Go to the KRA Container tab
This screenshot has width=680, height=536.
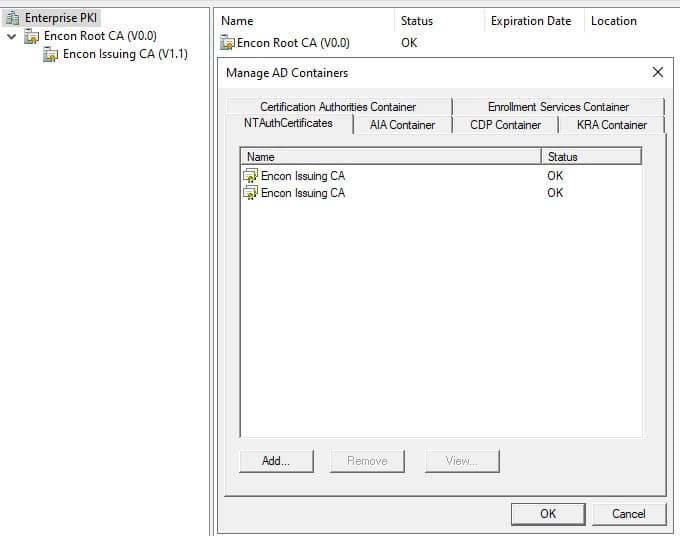611,125
